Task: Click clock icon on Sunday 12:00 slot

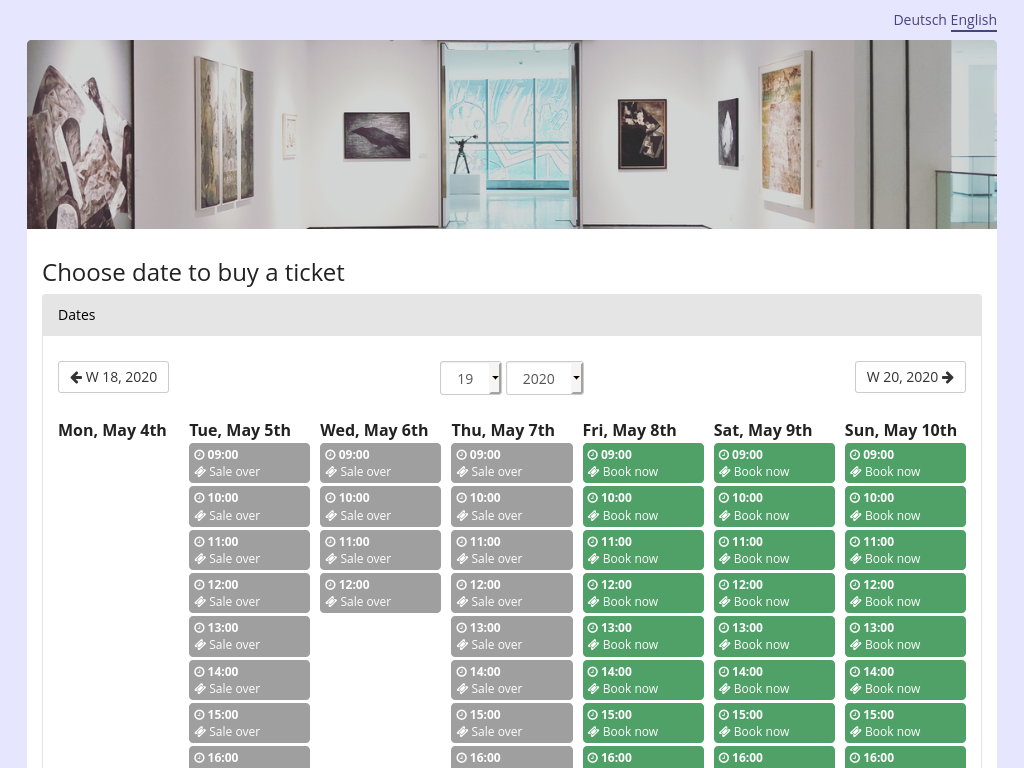Action: click(x=855, y=585)
